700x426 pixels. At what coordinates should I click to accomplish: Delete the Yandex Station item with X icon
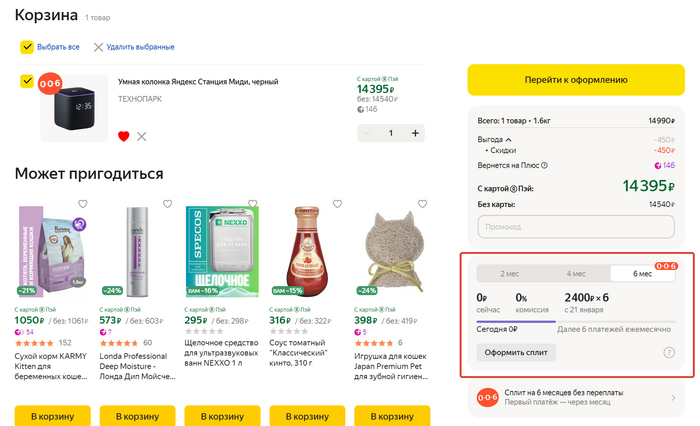(142, 136)
